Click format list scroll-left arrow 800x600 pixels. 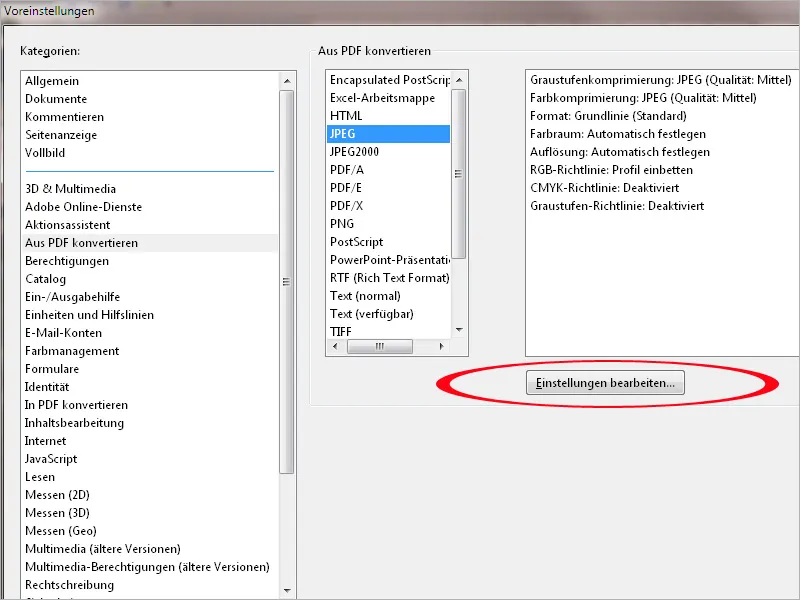coord(335,346)
